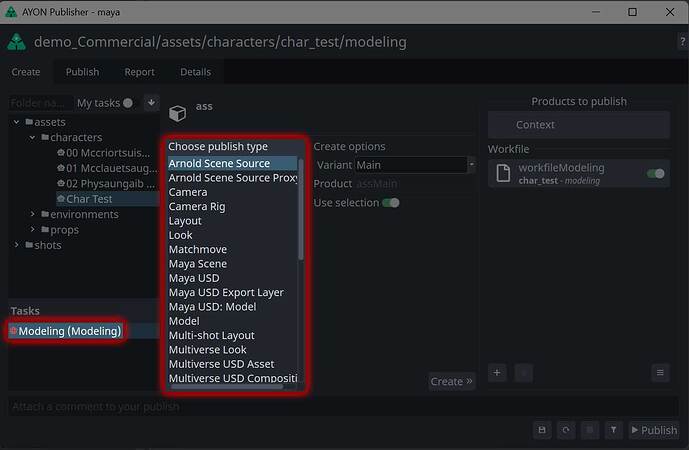Toggle the workfileModeling instance switch
The width and height of the screenshot is (689, 450).
(x=656, y=174)
